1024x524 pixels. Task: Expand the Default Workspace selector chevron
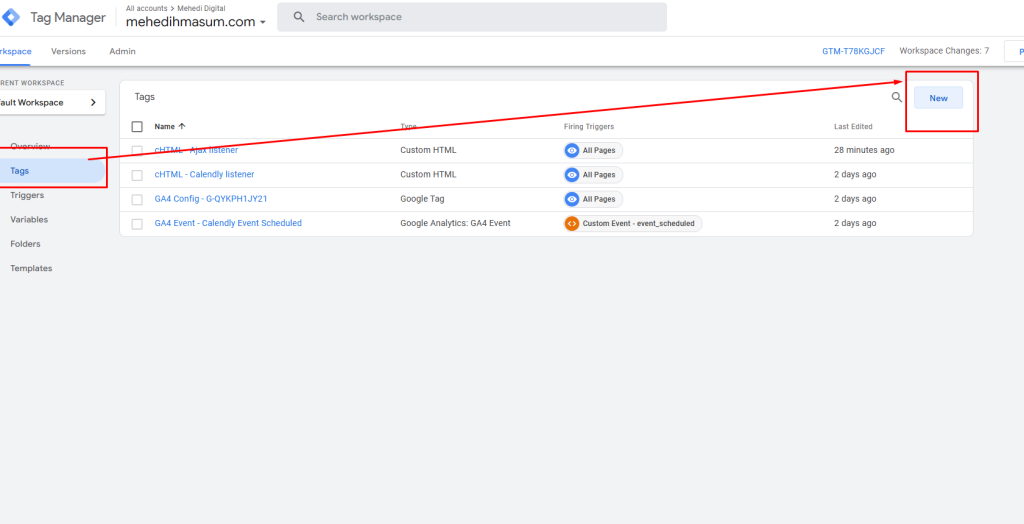point(93,103)
